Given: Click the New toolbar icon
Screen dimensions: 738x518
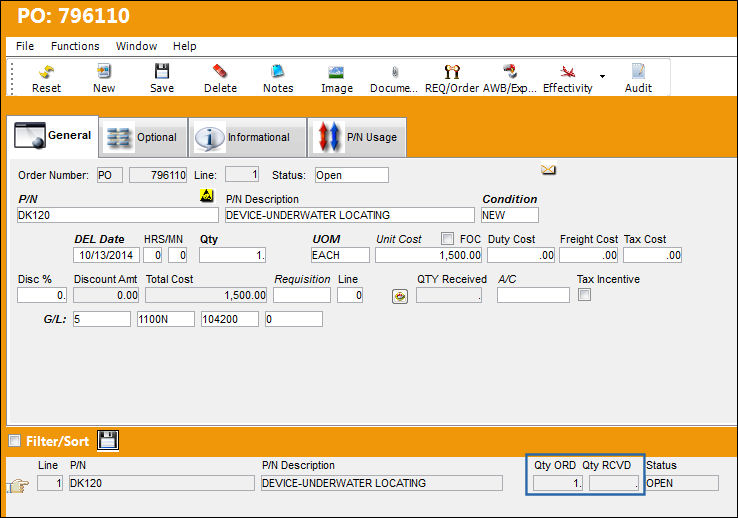Looking at the screenshot, I should tap(104, 72).
